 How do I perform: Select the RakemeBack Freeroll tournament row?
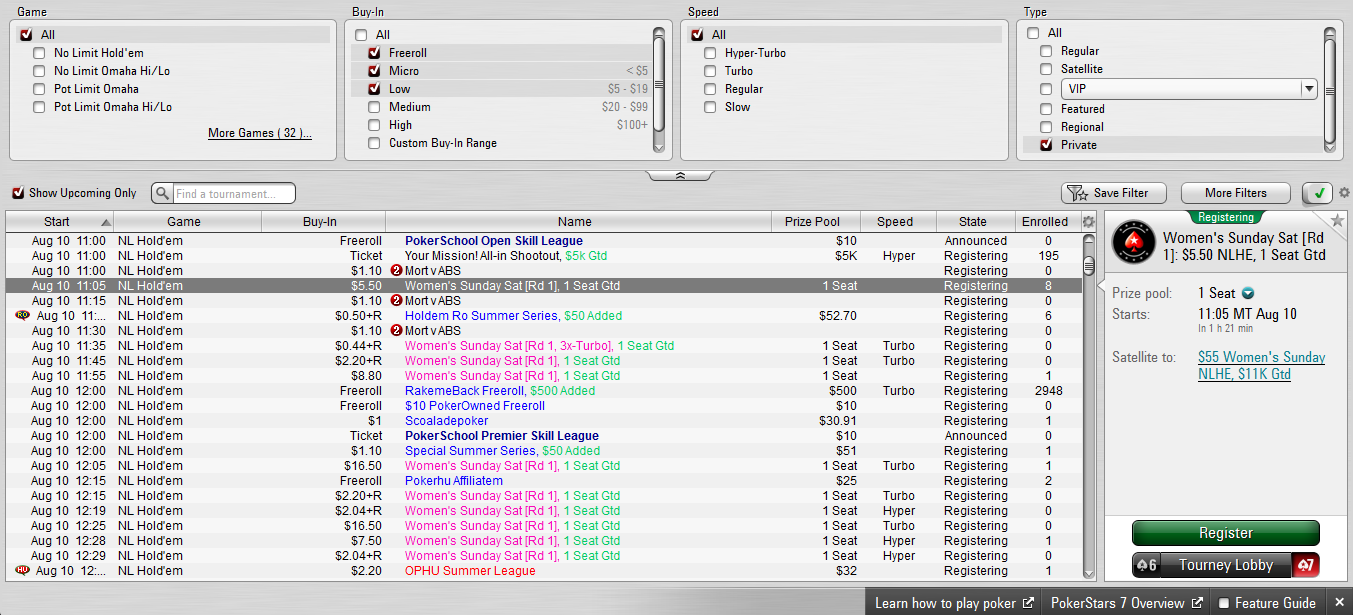point(544,391)
